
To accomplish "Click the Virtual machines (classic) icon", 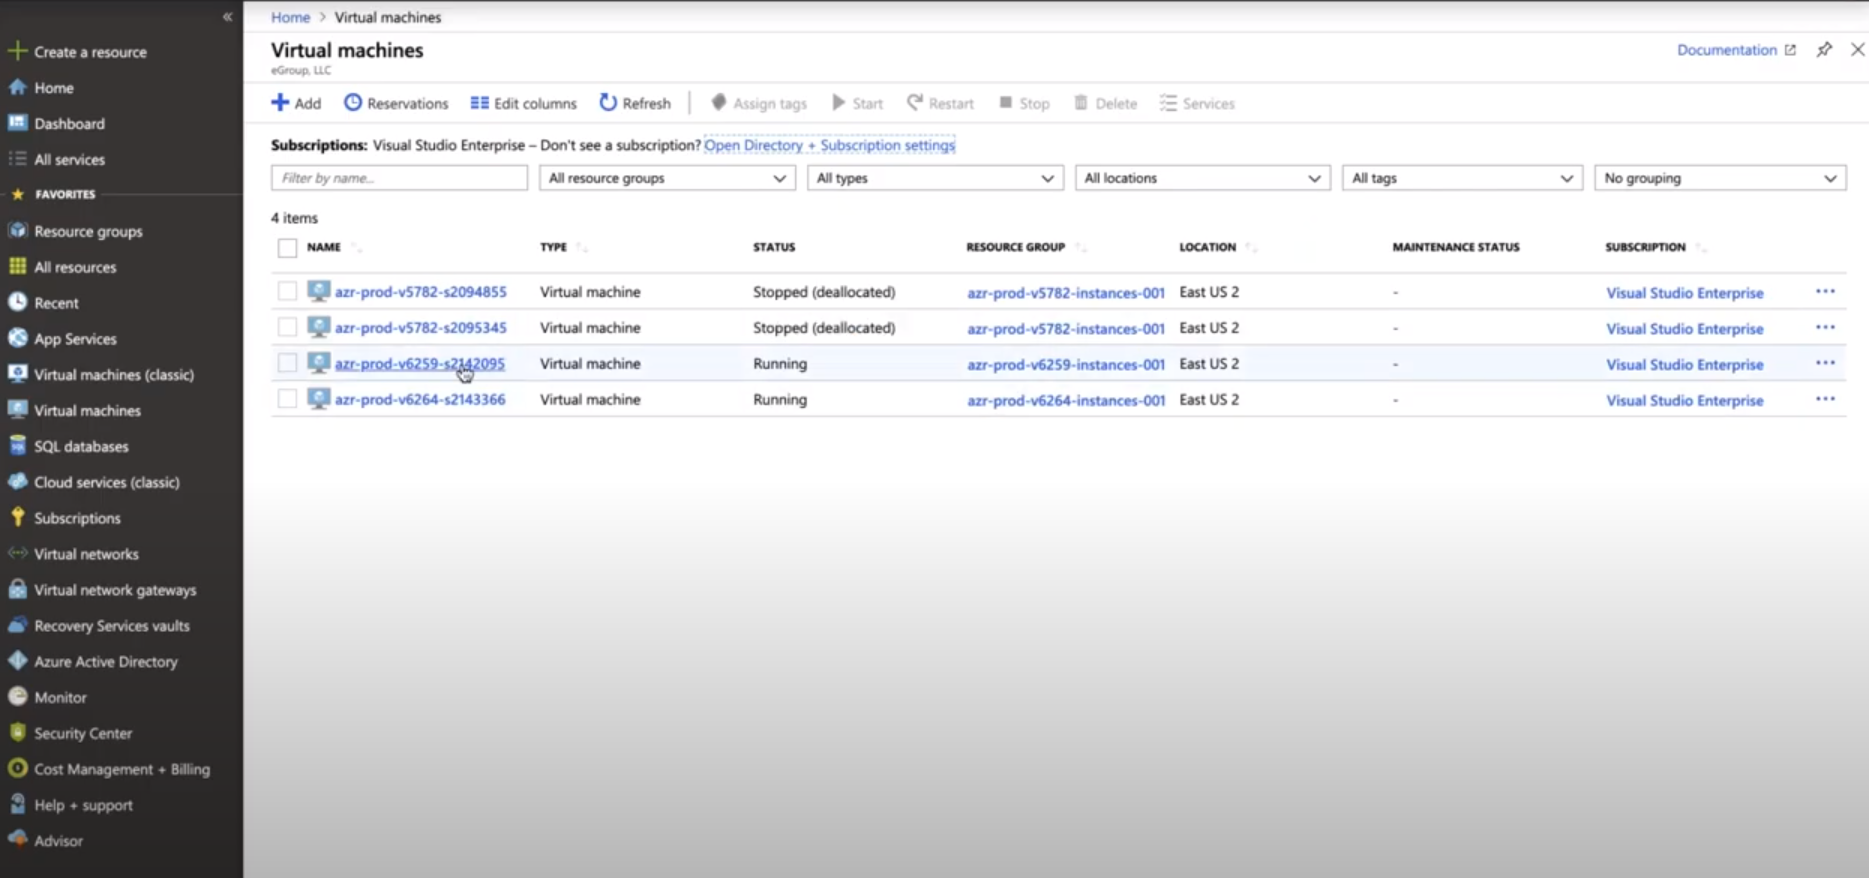I will [17, 374].
